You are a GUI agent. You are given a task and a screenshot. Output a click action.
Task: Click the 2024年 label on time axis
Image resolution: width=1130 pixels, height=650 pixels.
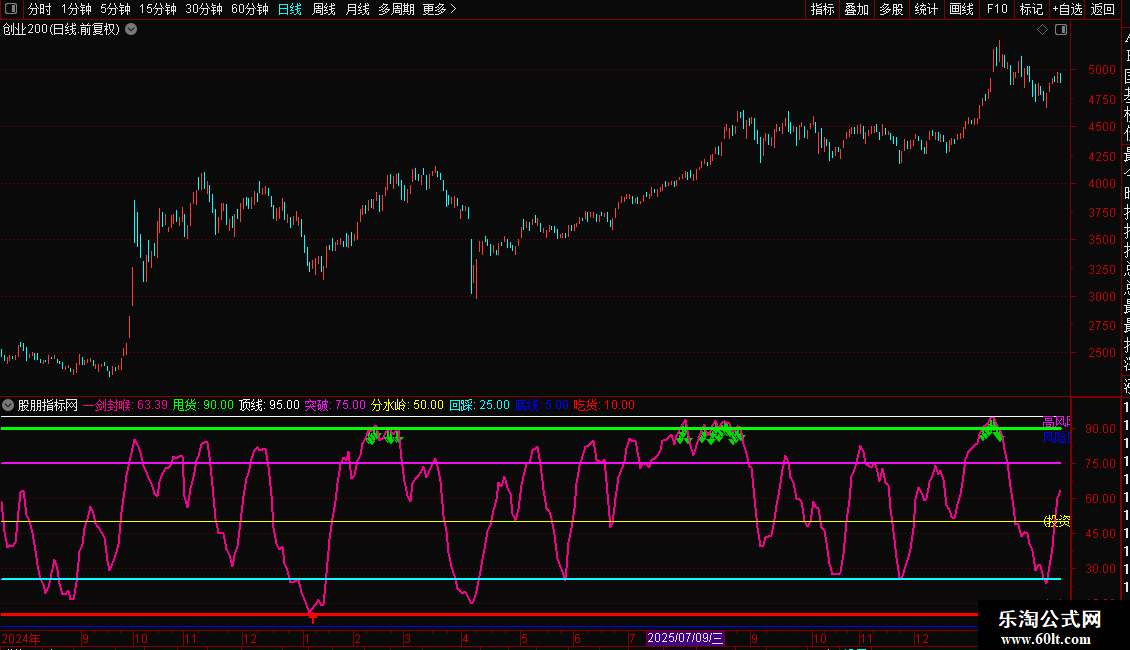21,638
